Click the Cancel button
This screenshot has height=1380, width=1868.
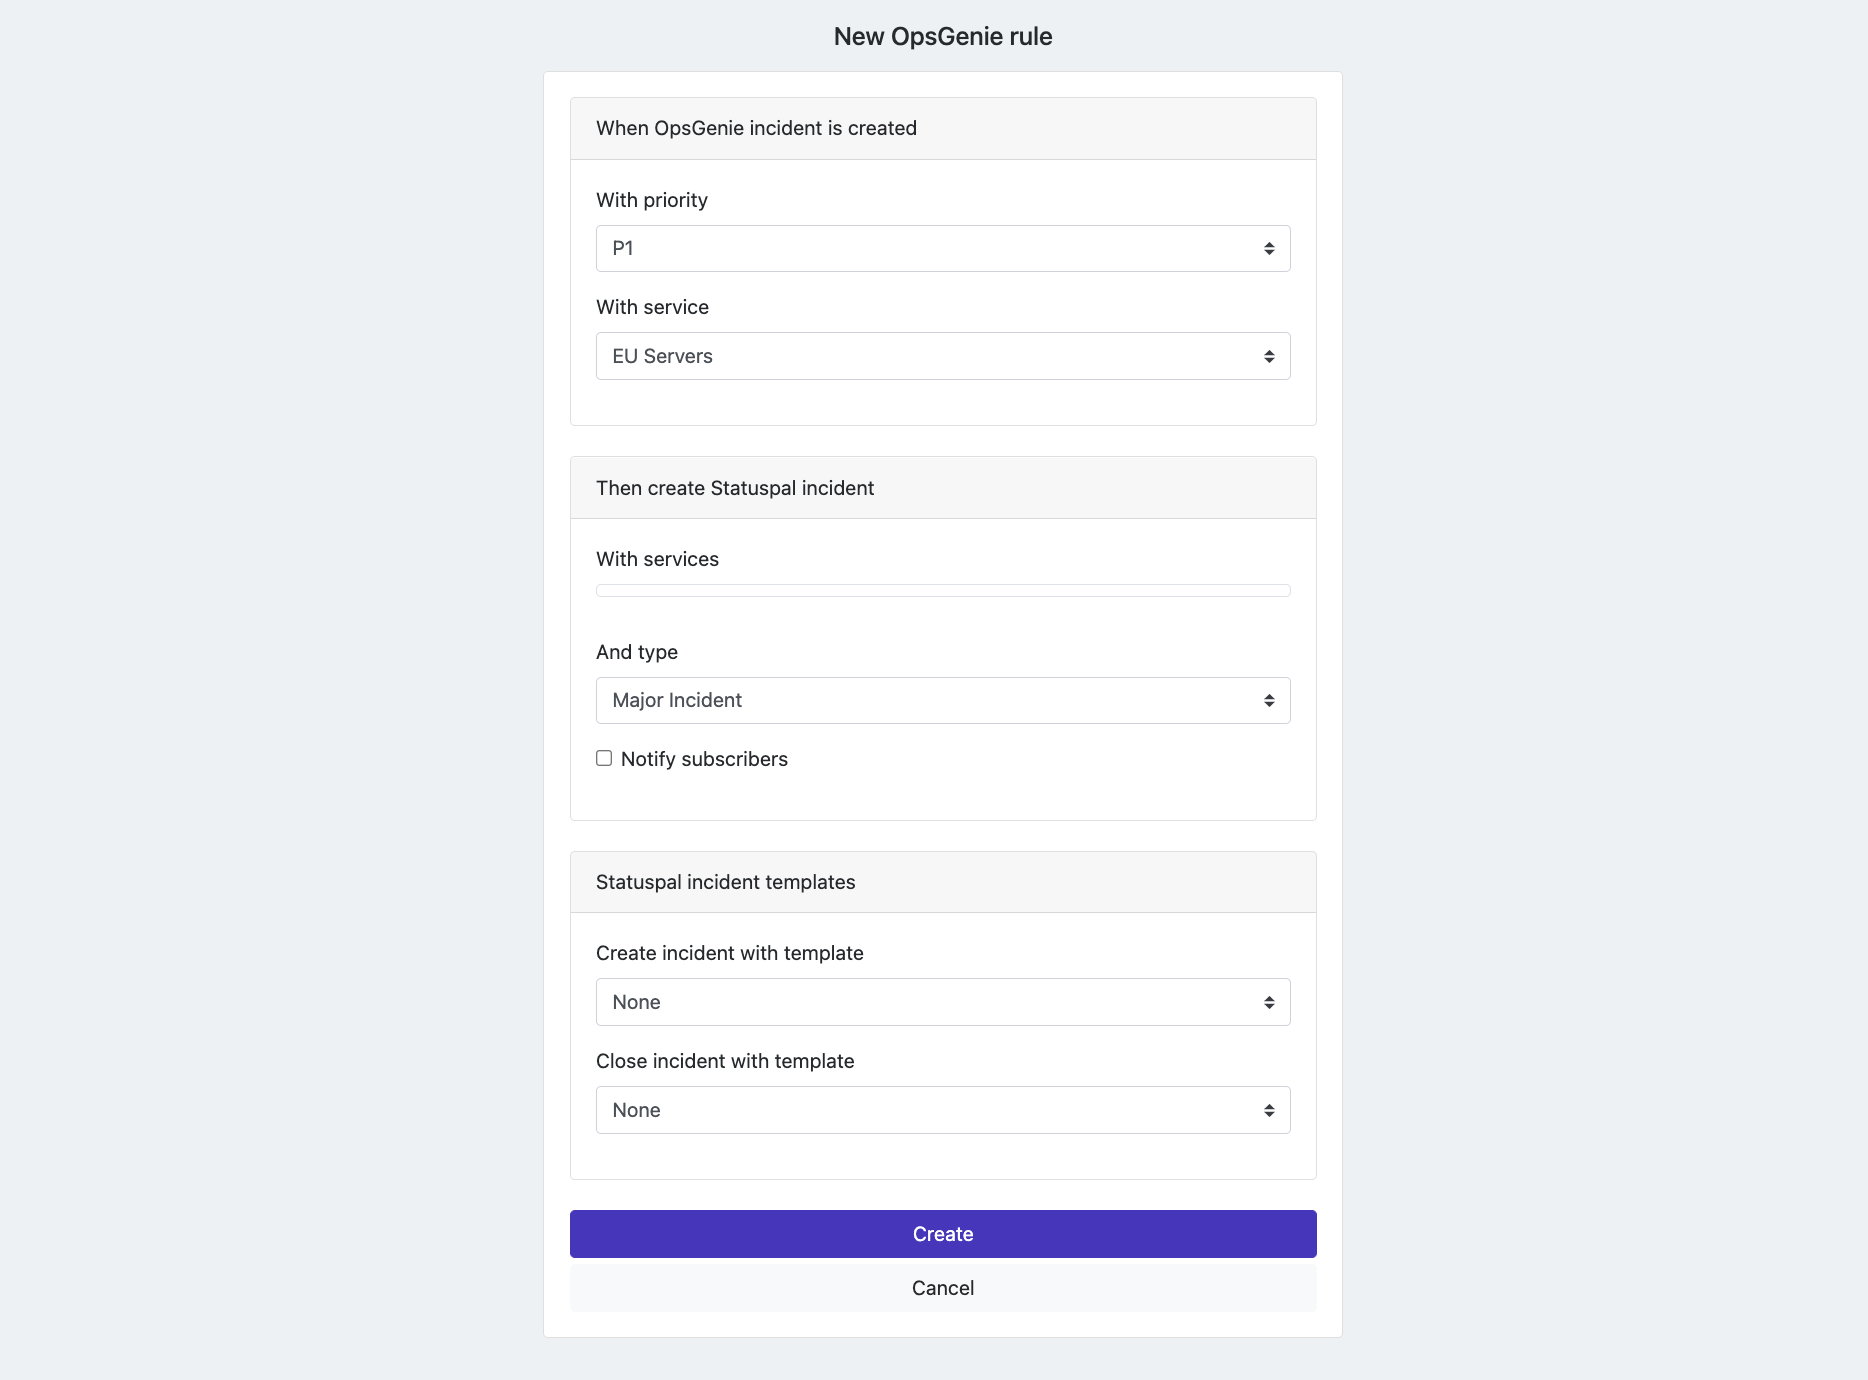coord(943,1288)
